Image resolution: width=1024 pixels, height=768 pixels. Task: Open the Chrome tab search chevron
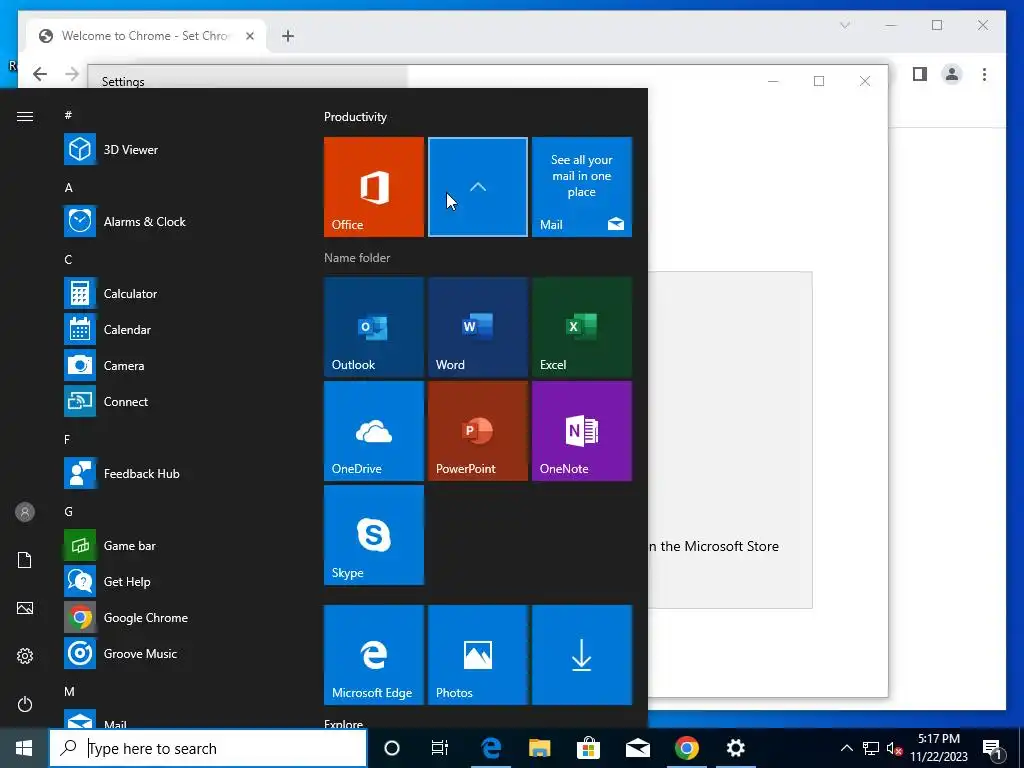844,25
